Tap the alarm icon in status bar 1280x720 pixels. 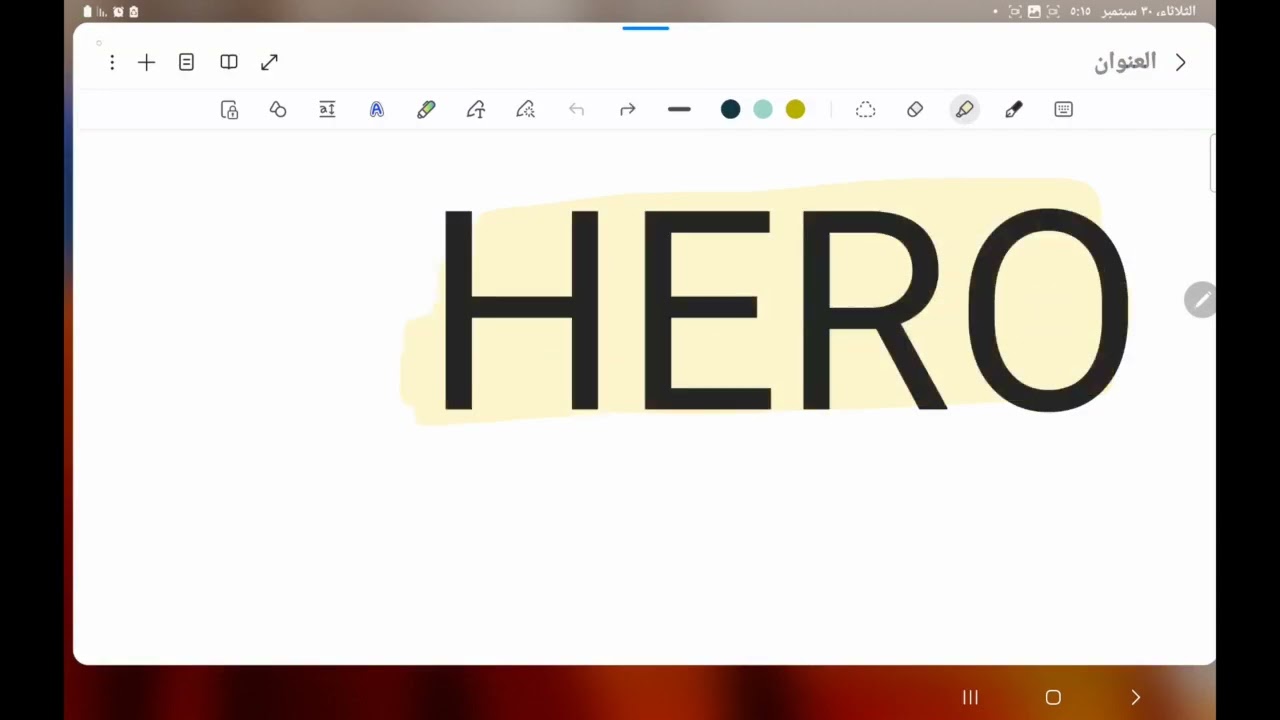click(x=118, y=12)
